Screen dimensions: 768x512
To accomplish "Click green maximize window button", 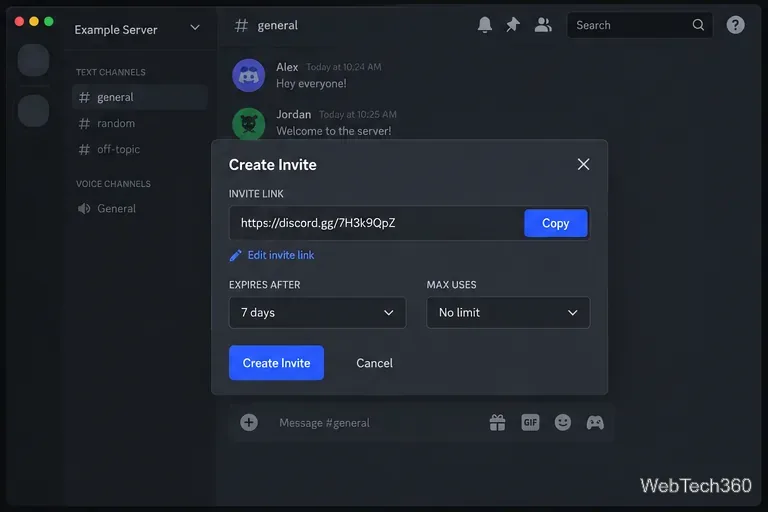I will pyautogui.click(x=48, y=22).
